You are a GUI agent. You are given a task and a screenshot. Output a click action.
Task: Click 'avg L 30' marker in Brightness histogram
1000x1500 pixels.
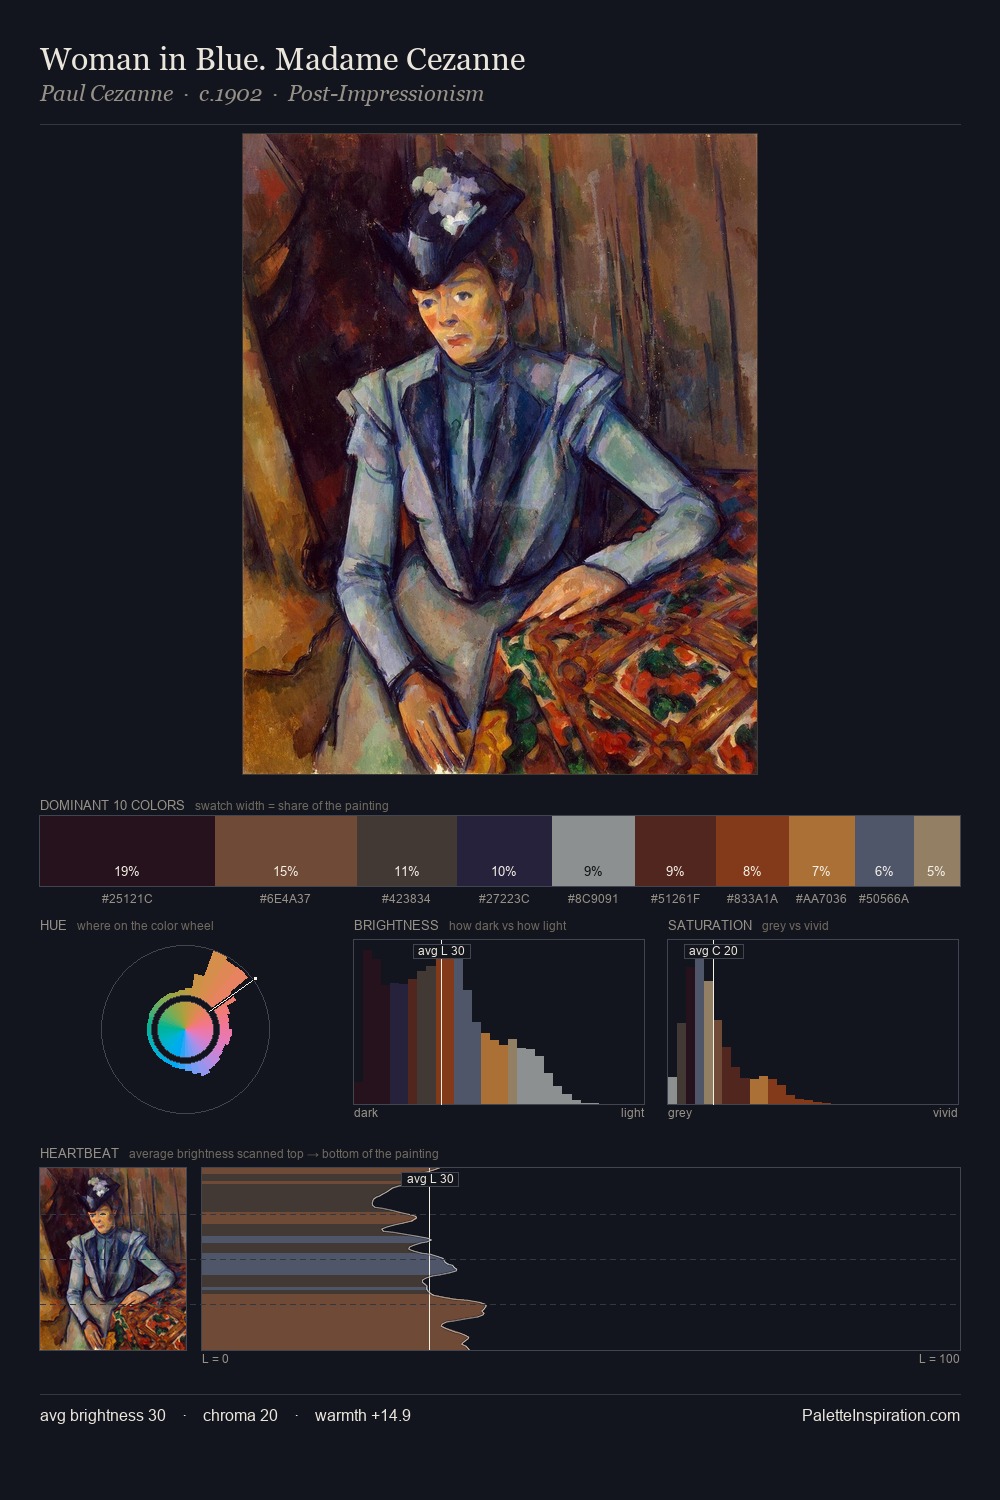coord(441,951)
